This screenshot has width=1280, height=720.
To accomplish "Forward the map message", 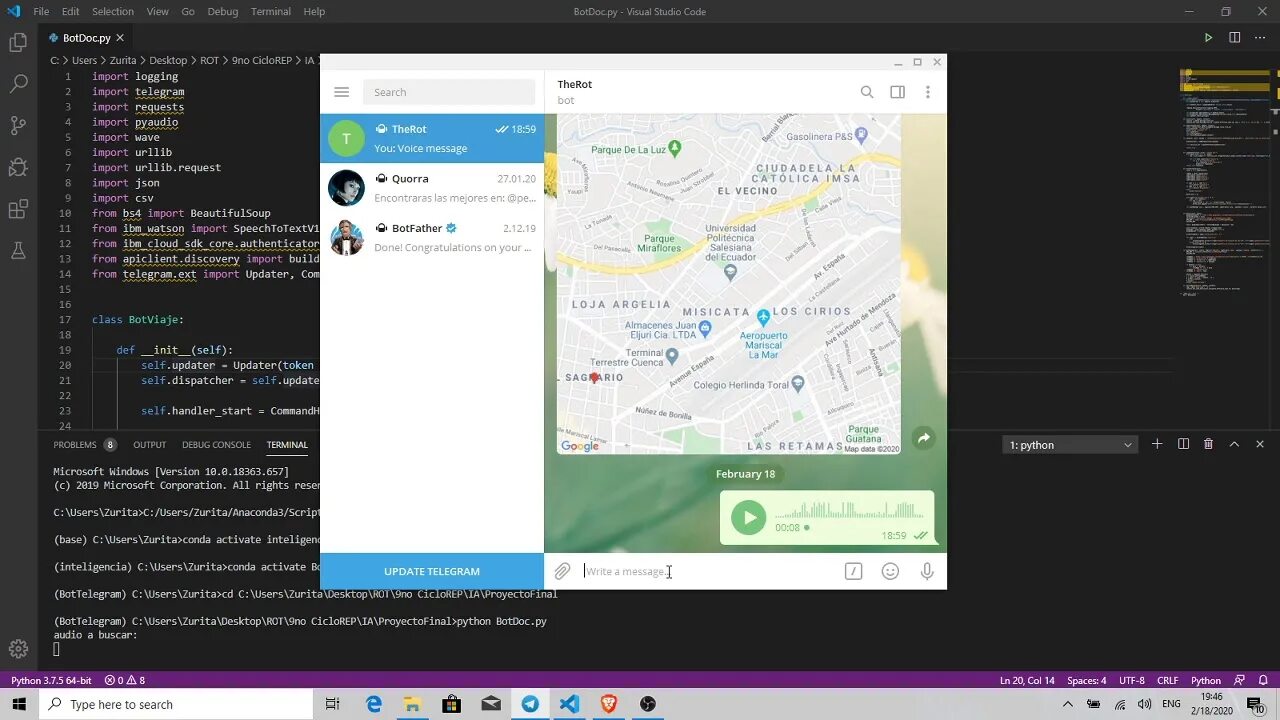I will coord(923,438).
